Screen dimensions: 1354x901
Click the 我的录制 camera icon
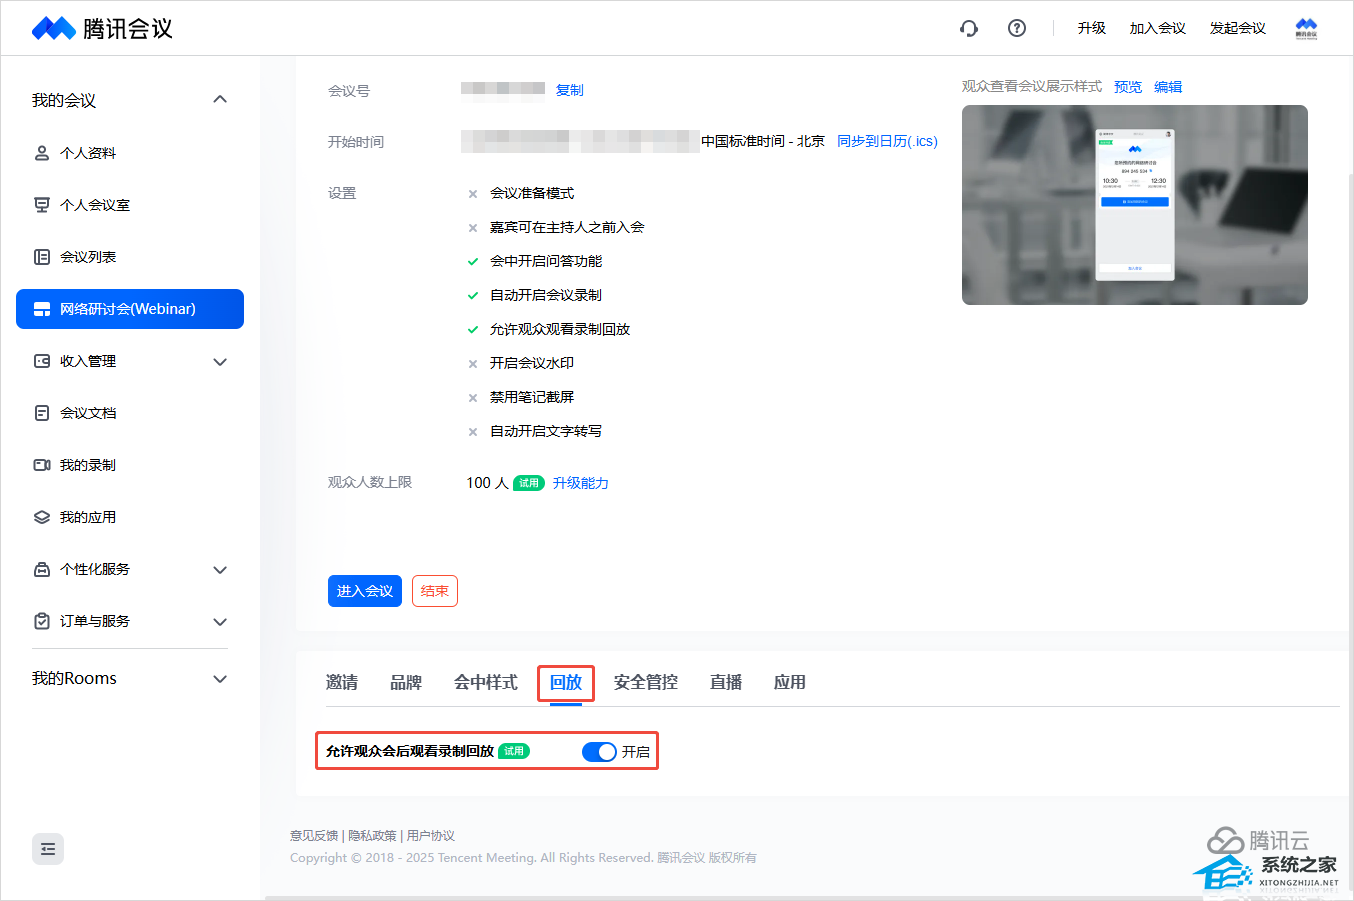(x=42, y=465)
